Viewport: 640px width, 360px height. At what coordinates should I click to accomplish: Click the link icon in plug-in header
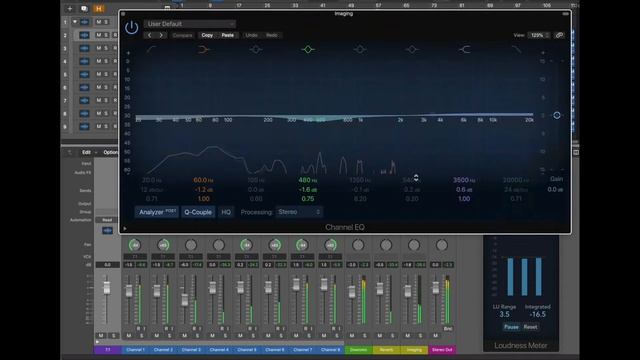[x=559, y=35]
